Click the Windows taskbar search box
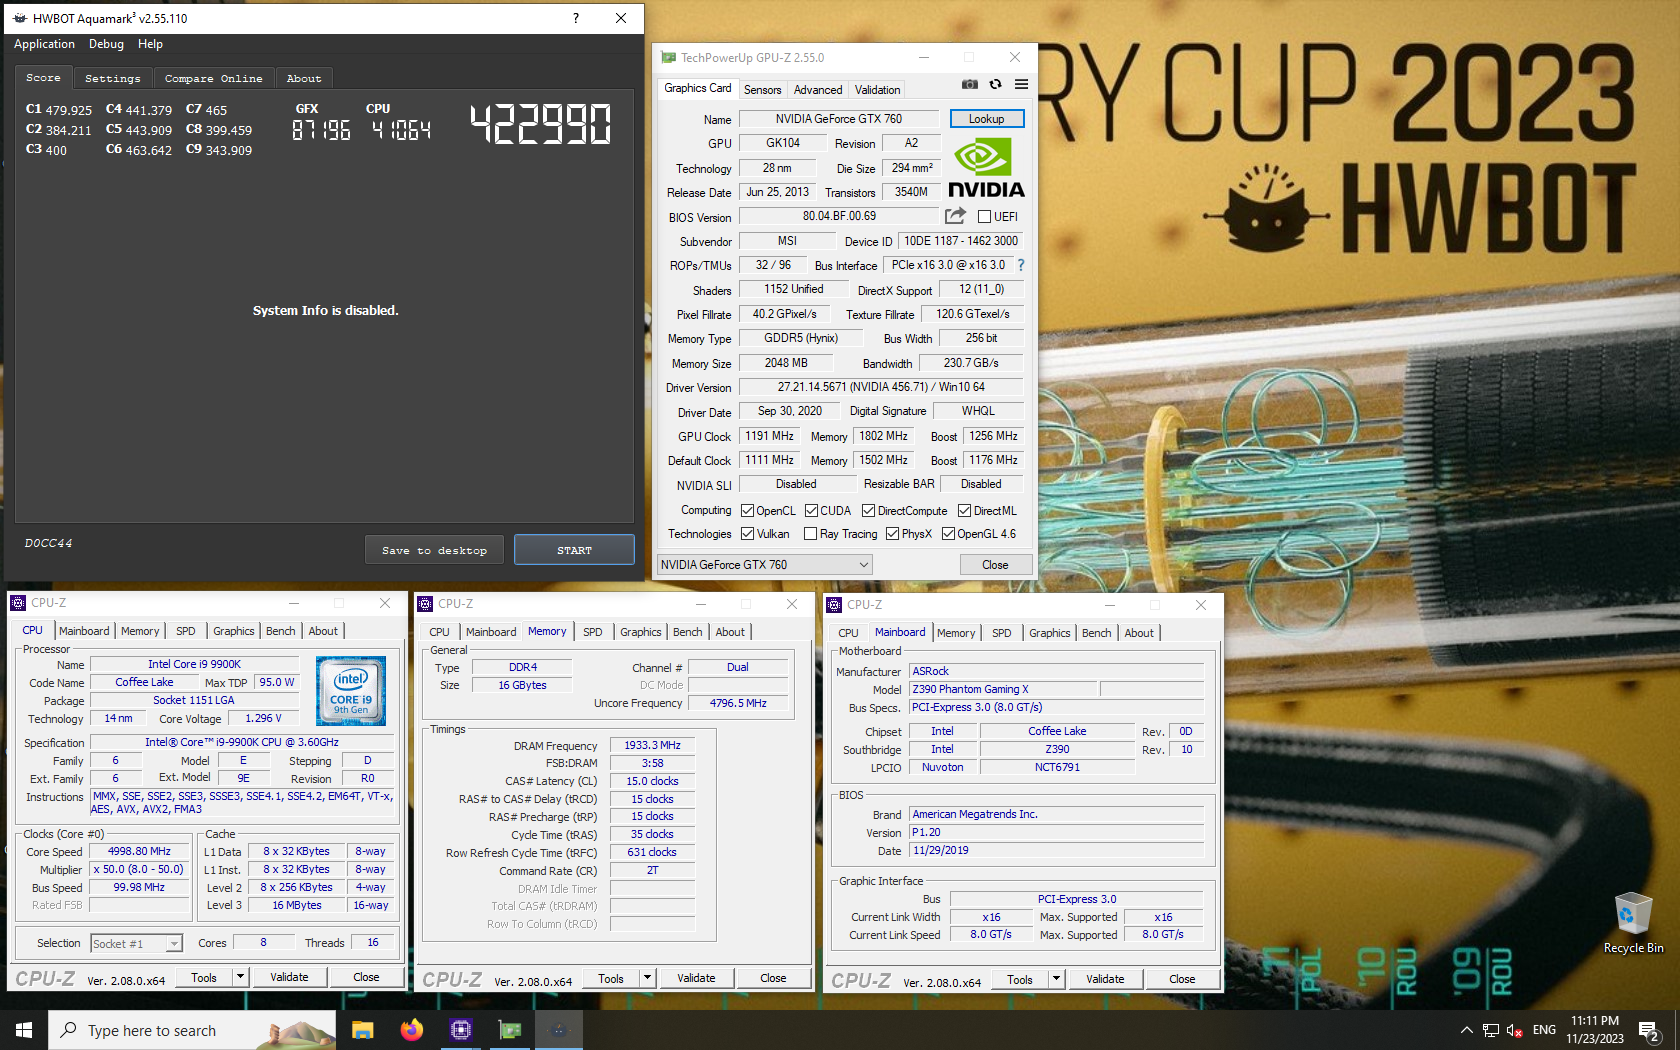 click(x=192, y=1030)
